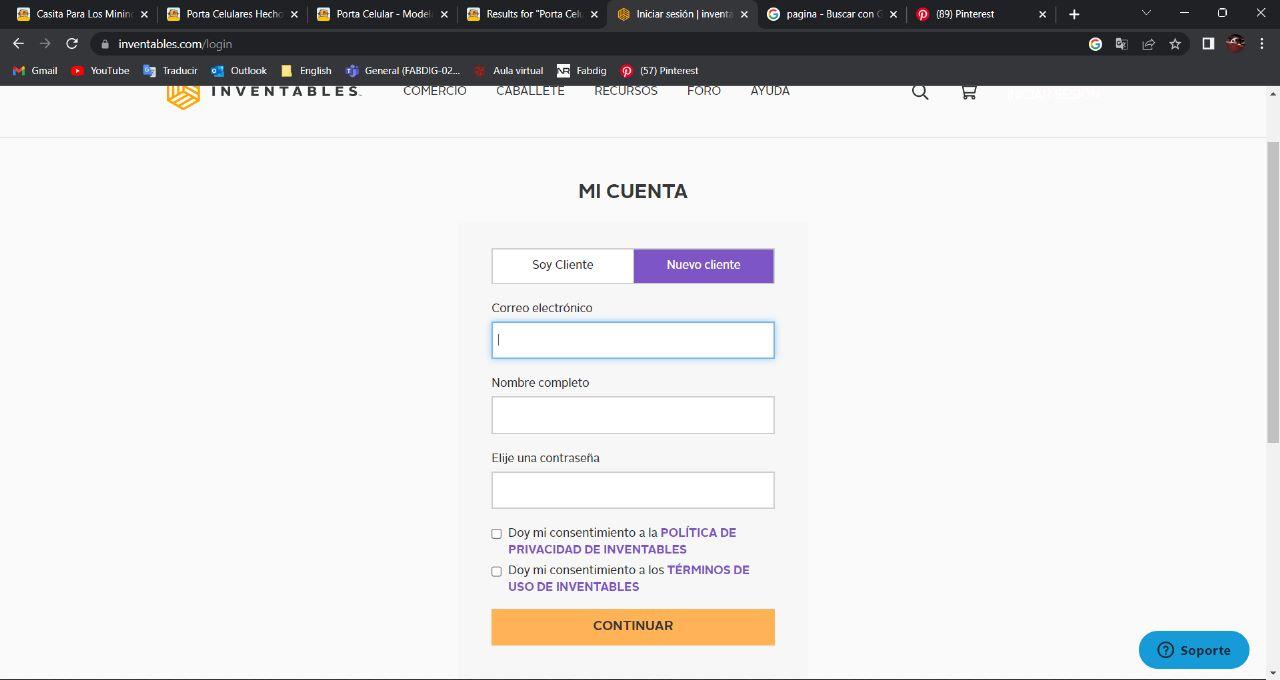Open the CABALLETE menu
The width and height of the screenshot is (1280, 680).
coord(530,91)
